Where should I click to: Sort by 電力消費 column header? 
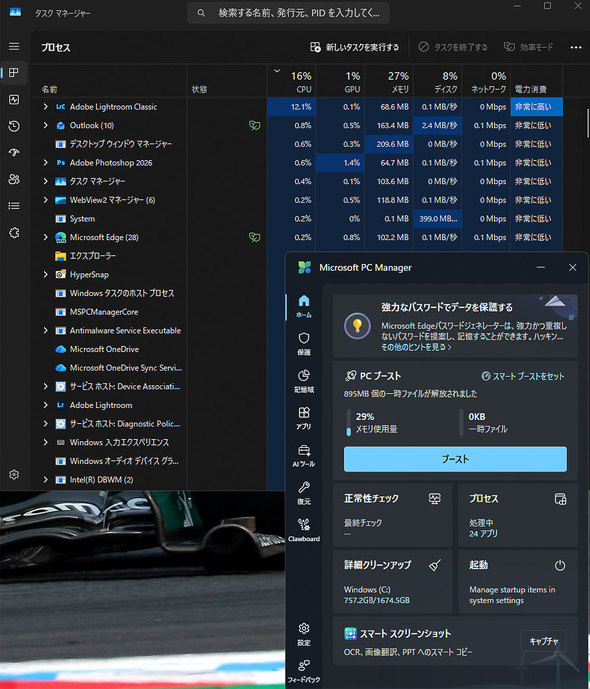coord(536,82)
